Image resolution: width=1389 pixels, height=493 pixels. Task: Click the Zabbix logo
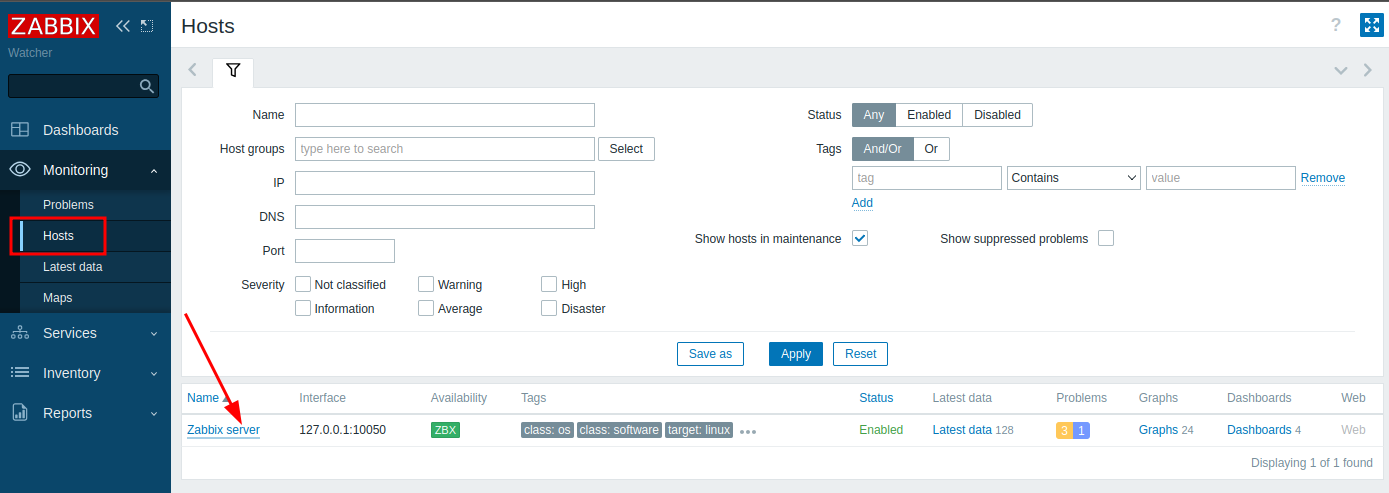54,26
